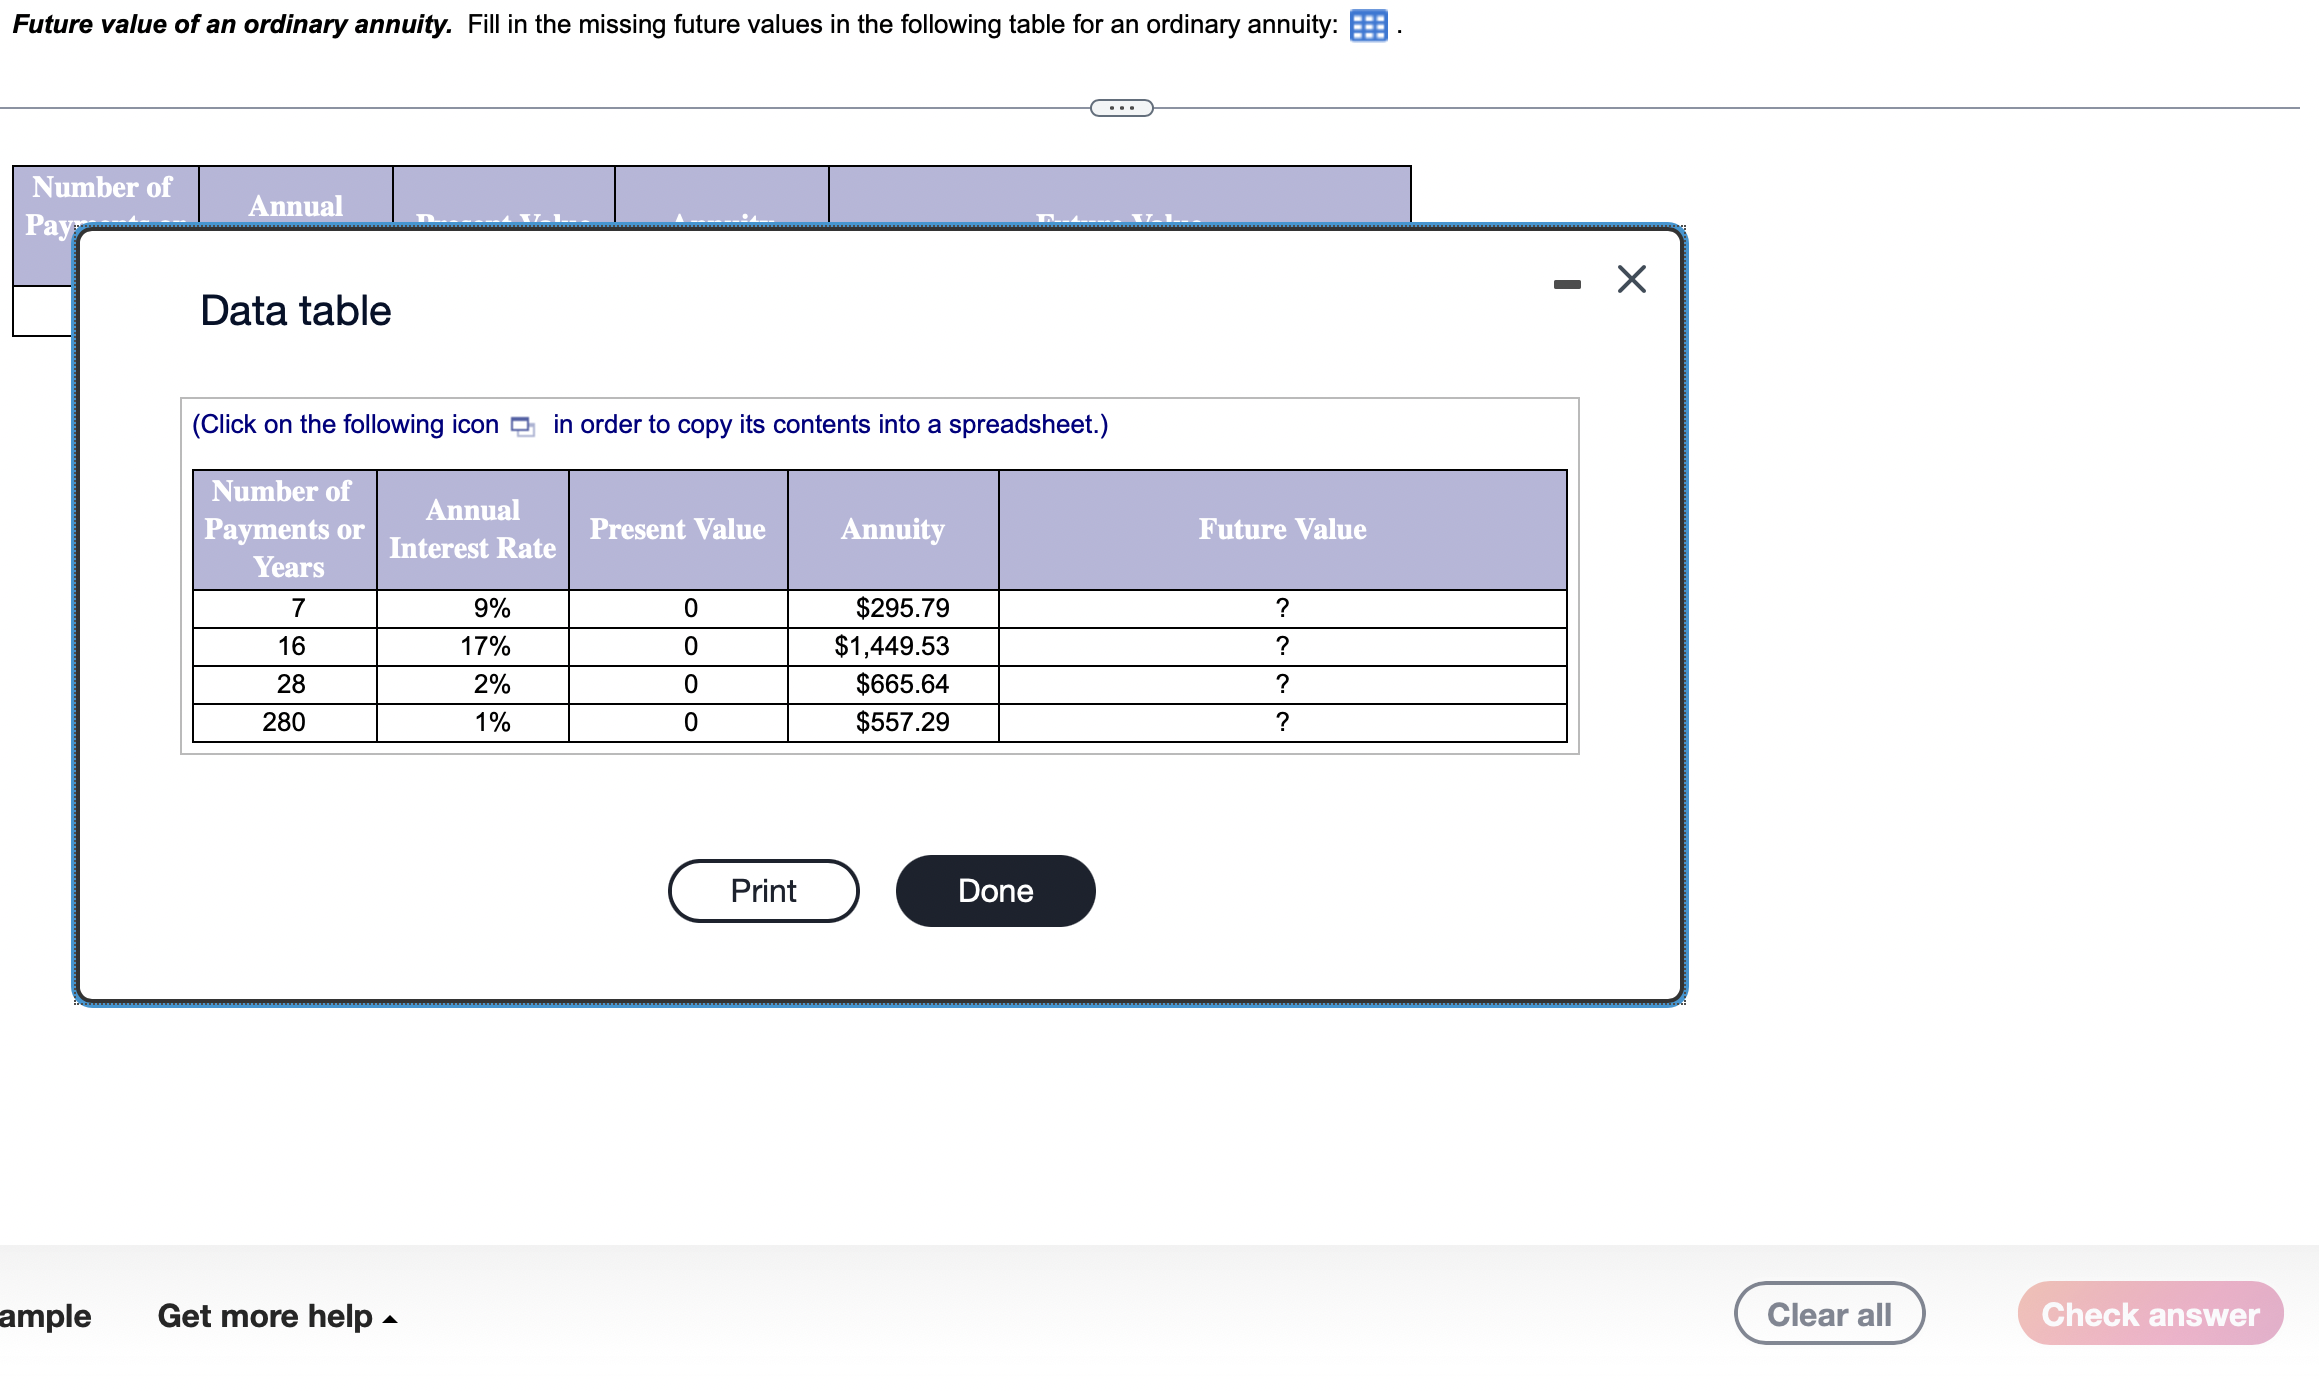2319x1391 pixels.
Task: Click Done to dismiss the dialog
Action: [994, 890]
